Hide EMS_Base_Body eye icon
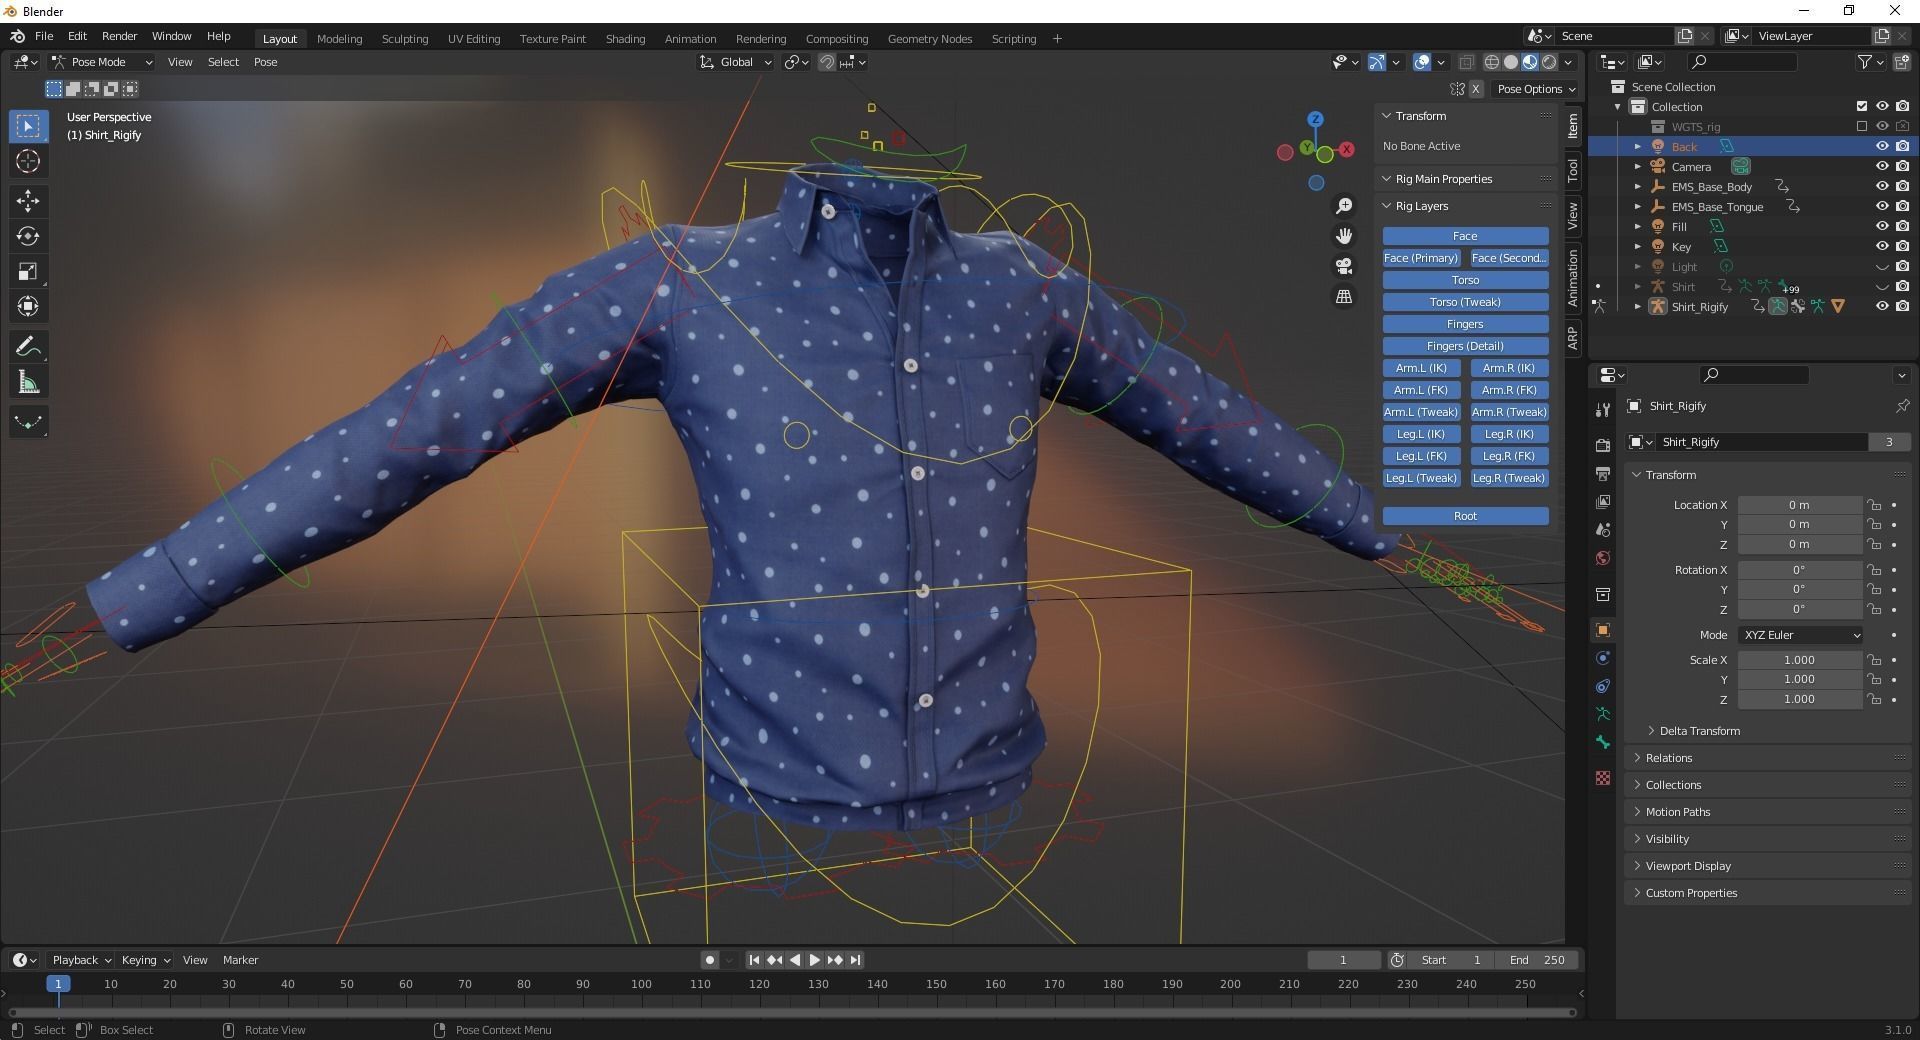 [1881, 186]
